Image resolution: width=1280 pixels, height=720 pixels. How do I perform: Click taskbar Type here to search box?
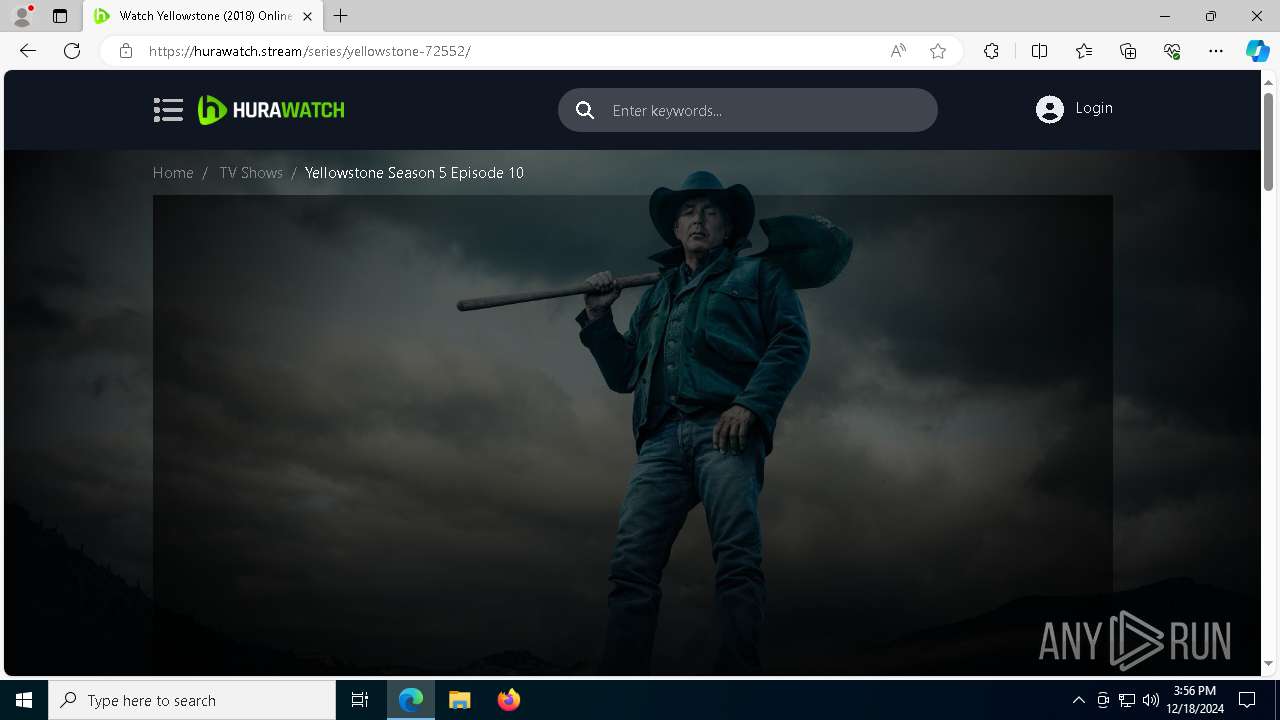(192, 700)
